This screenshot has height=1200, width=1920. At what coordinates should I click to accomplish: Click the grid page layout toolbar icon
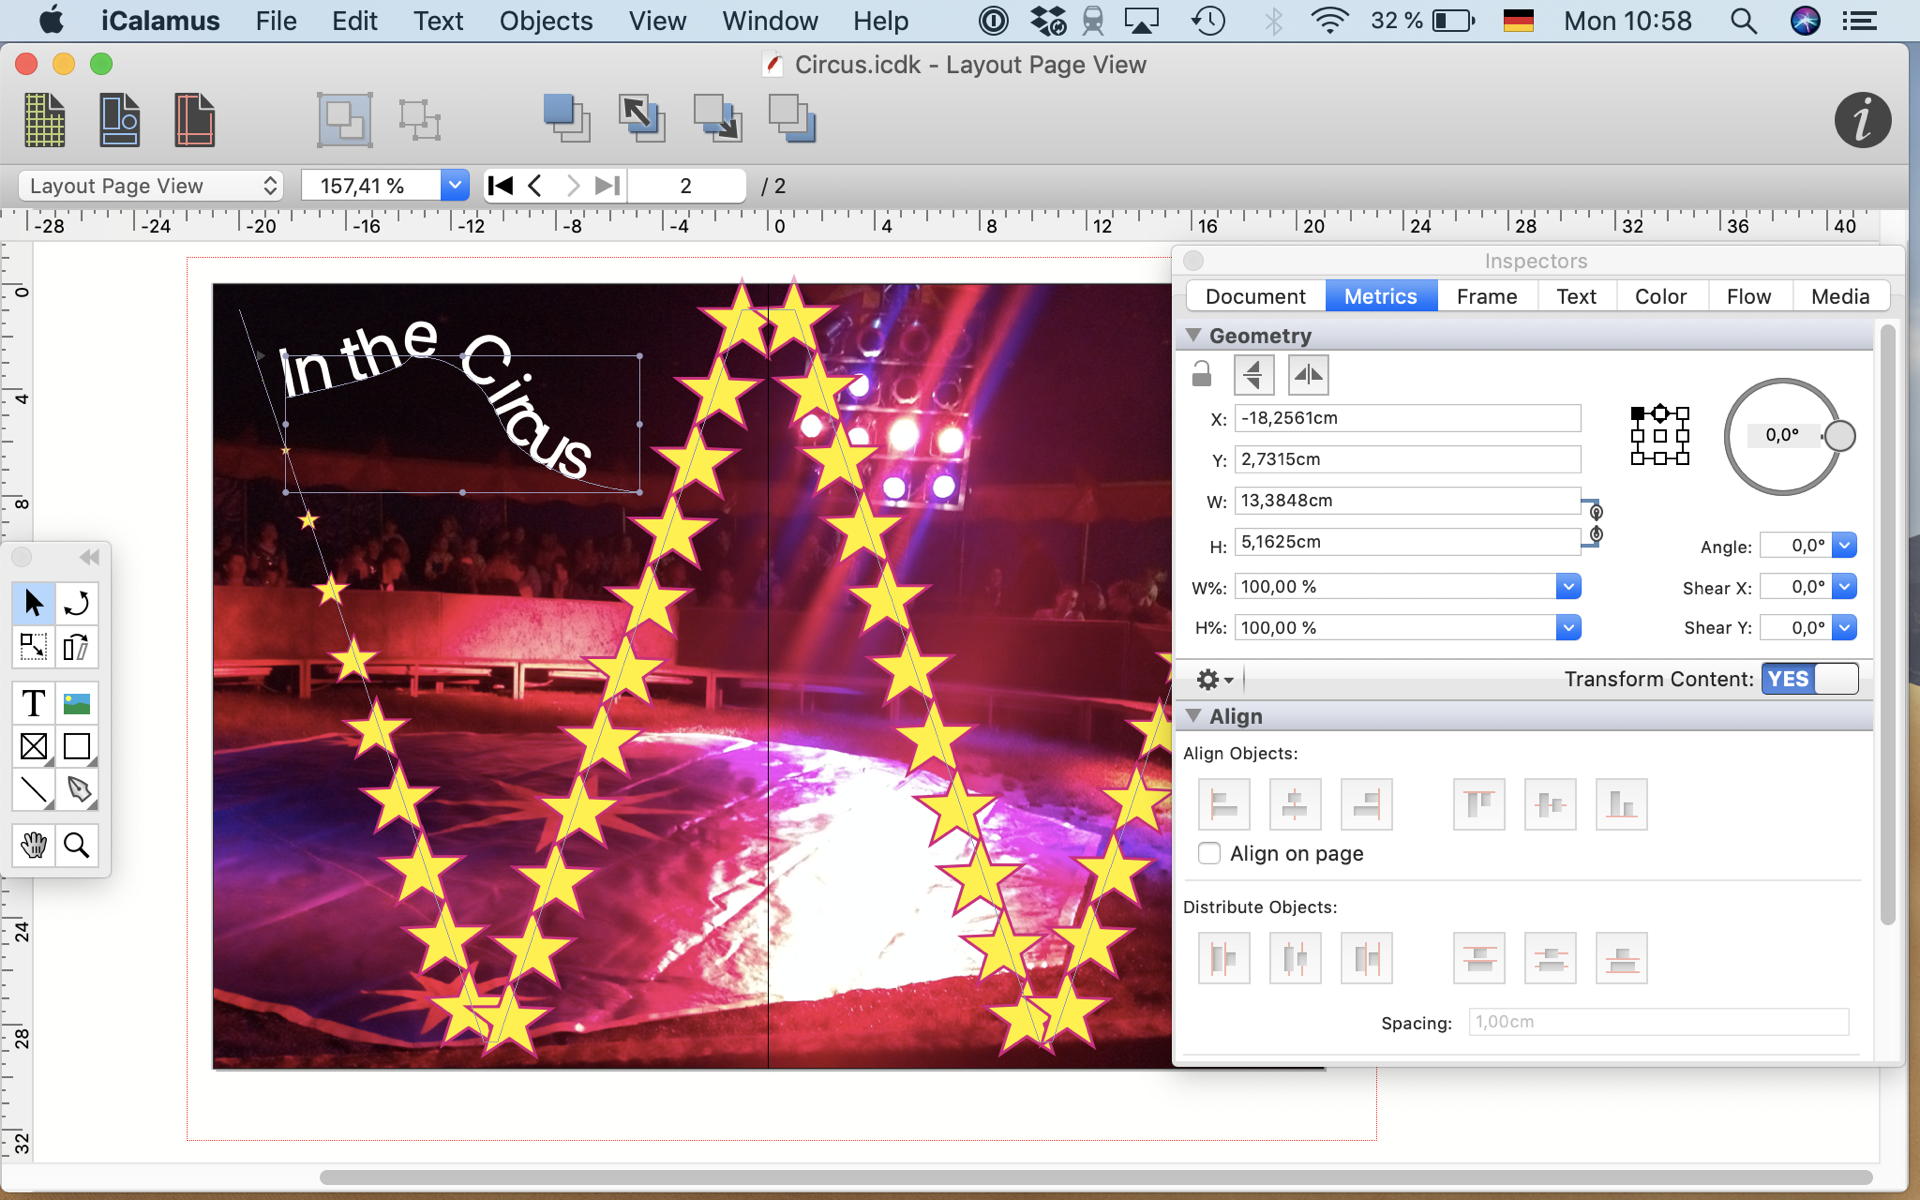[x=45, y=120]
